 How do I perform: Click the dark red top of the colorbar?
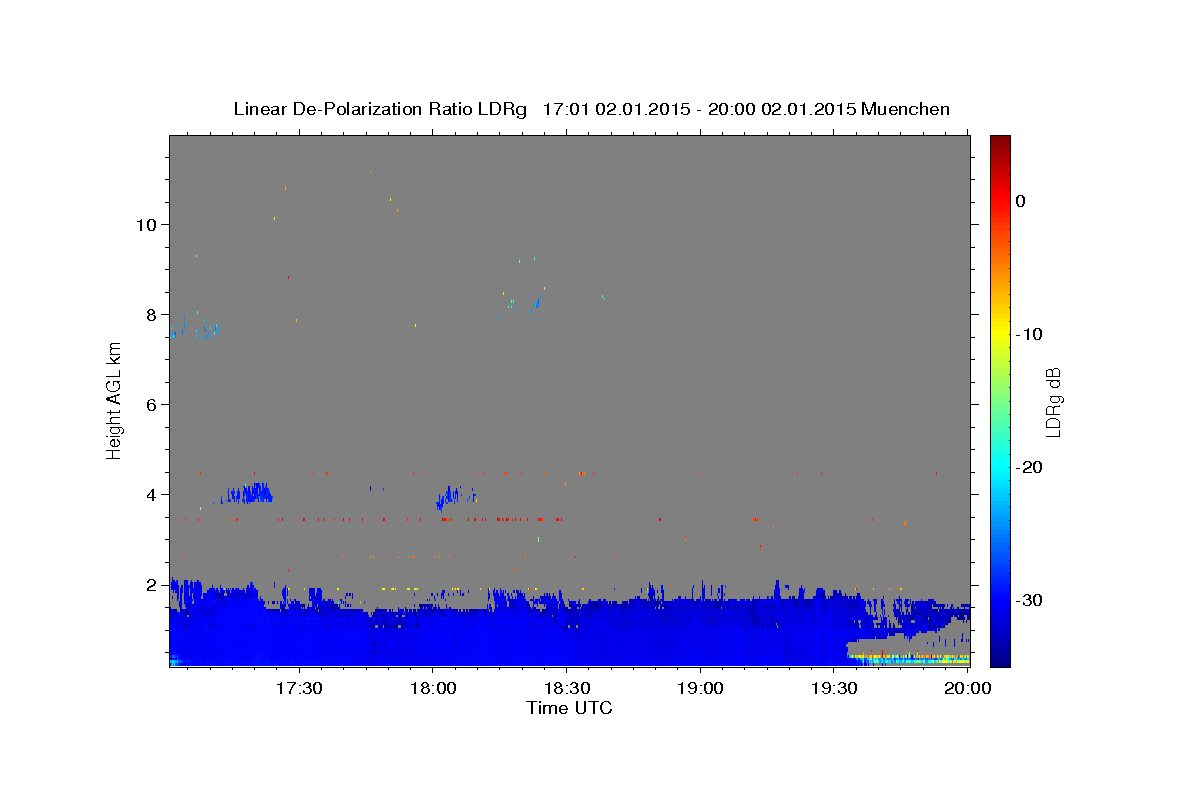pyautogui.click(x=1000, y=143)
